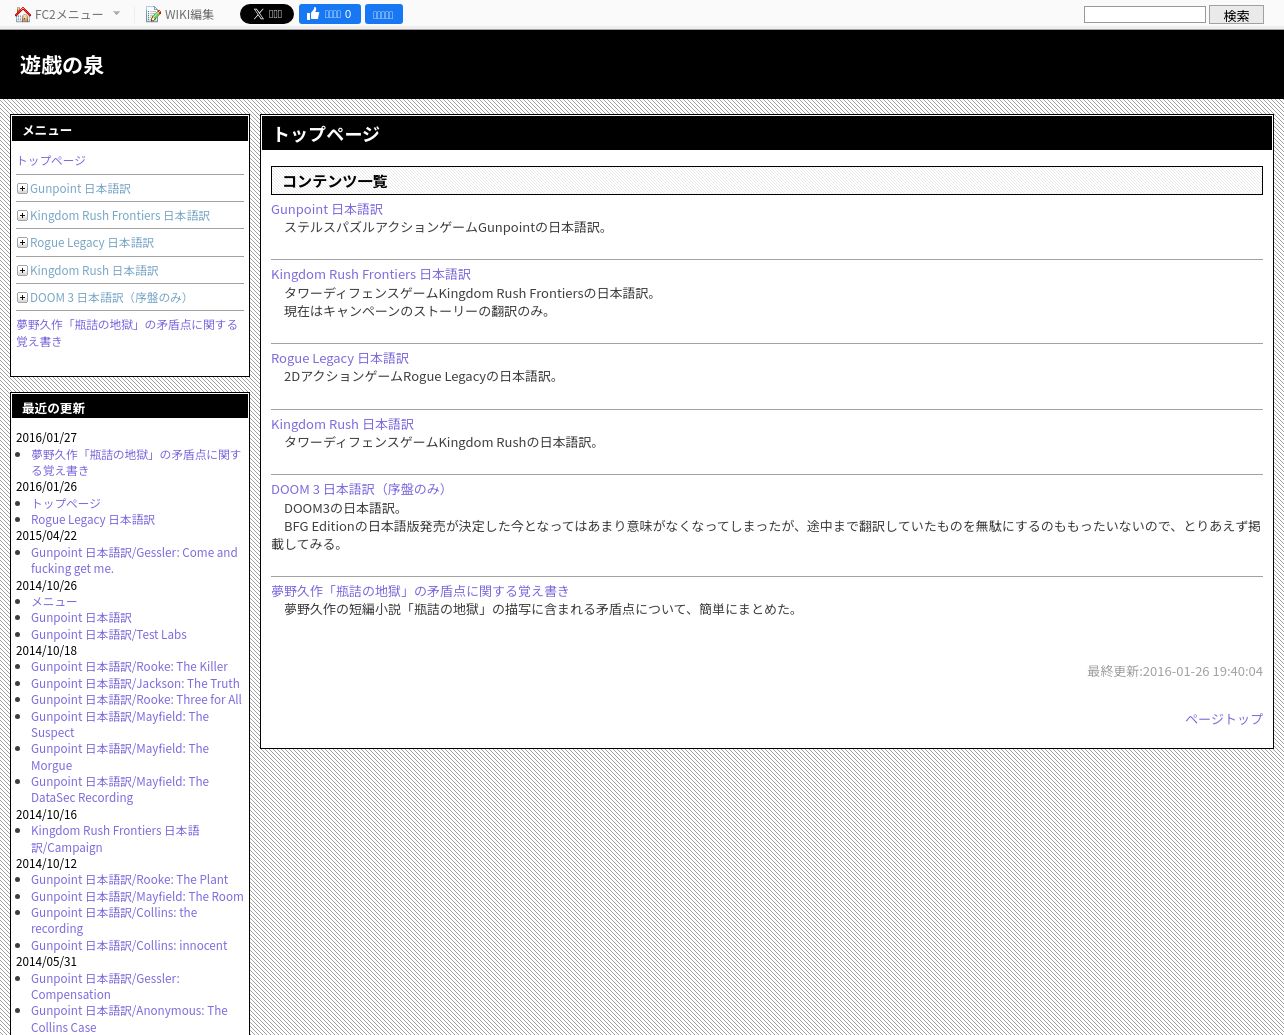Expand Kingdom Rush 日本語訳 tree node

[x=22, y=270]
